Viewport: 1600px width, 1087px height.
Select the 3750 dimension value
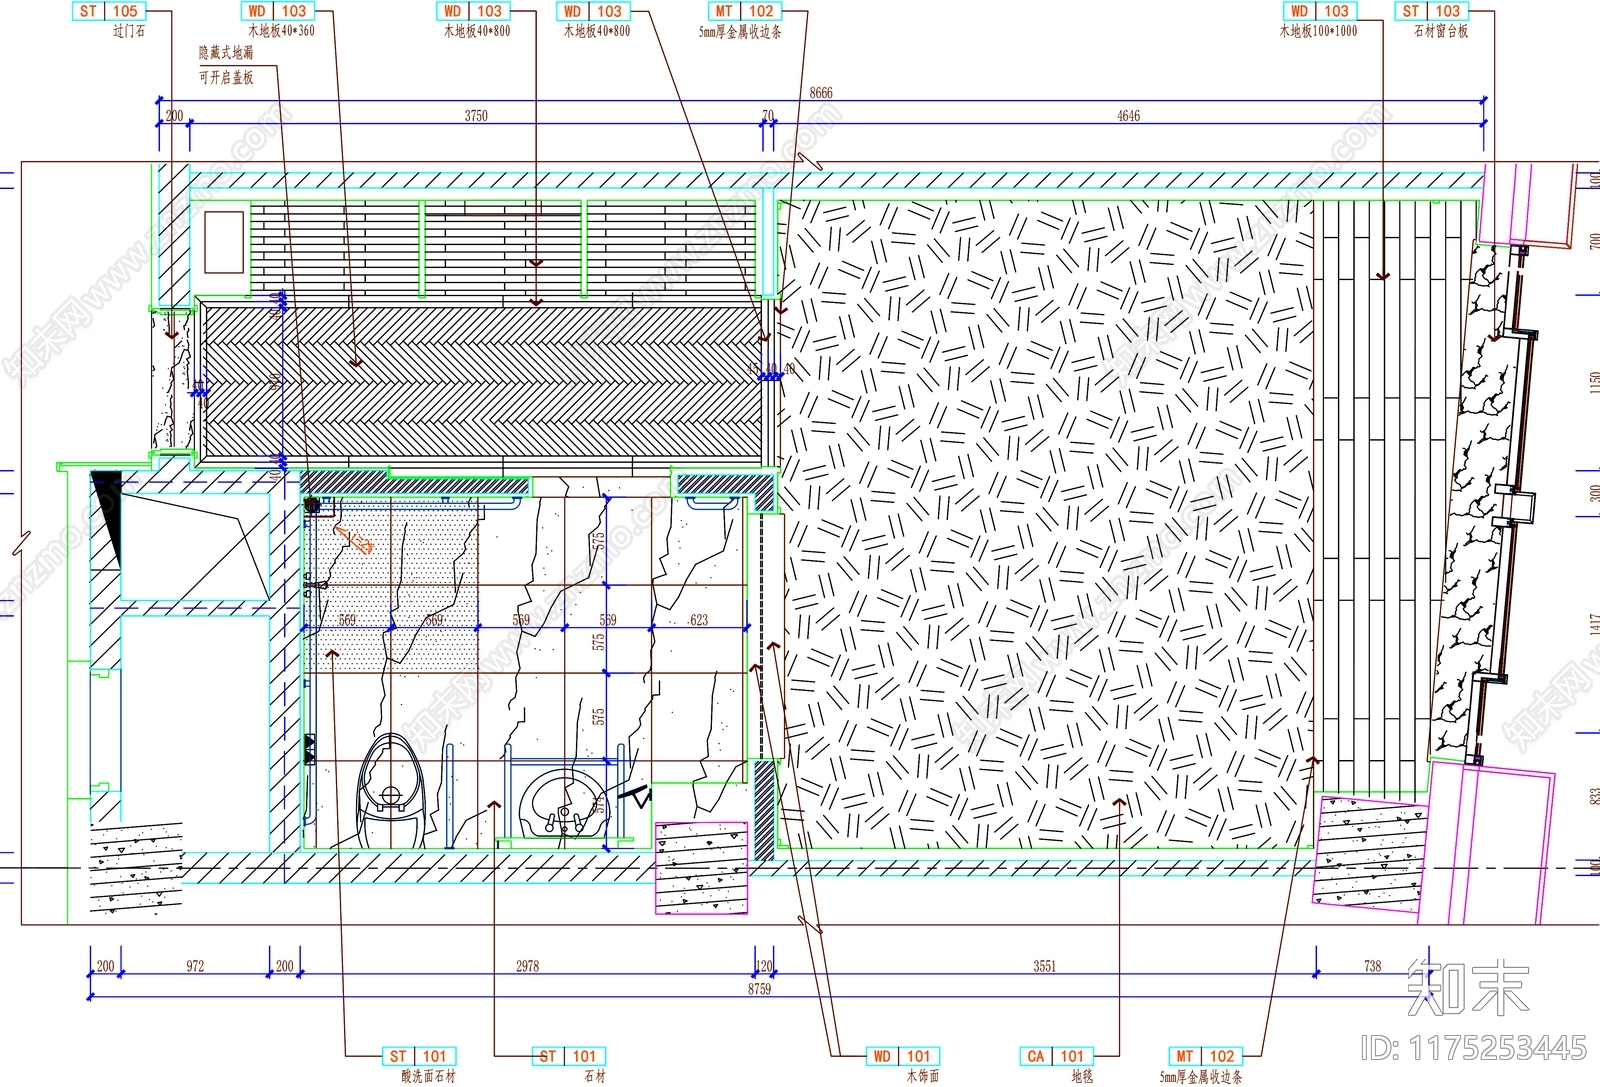click(476, 116)
